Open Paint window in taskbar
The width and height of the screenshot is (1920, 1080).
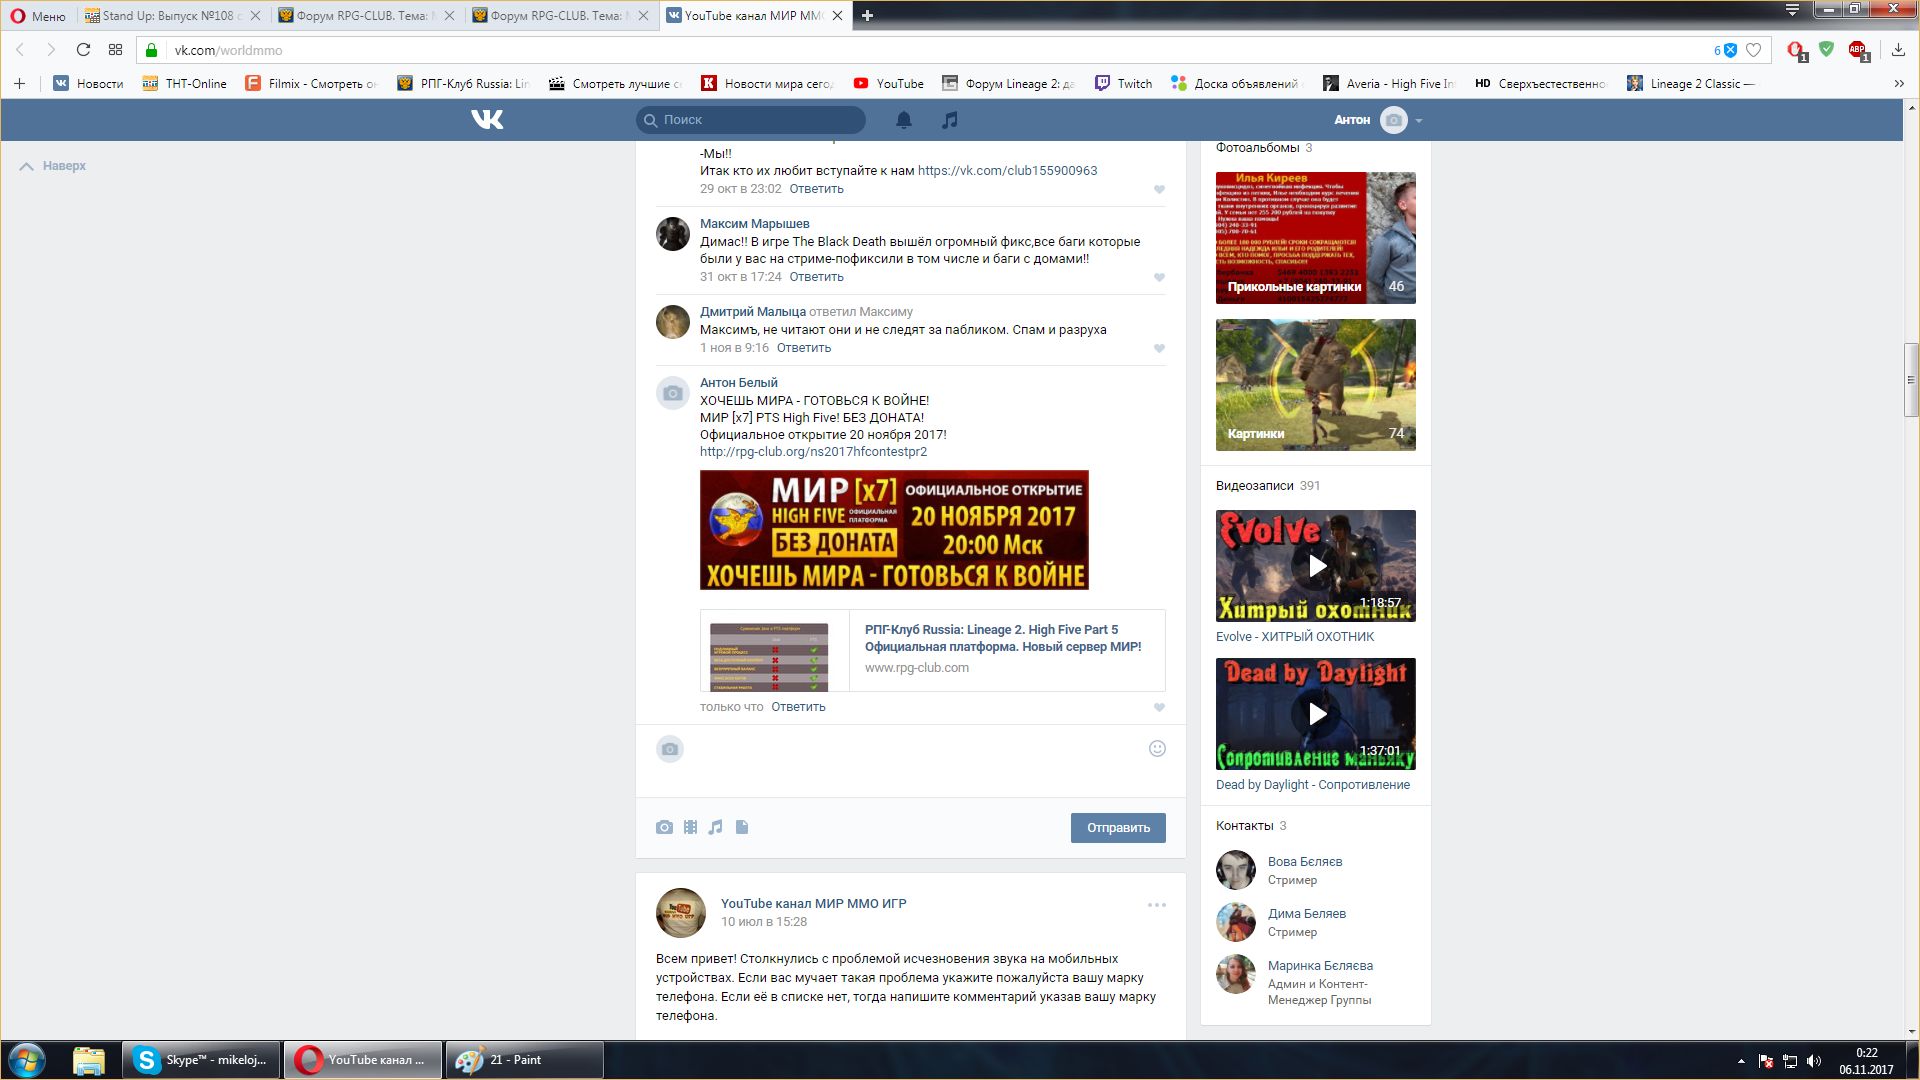(x=524, y=1060)
